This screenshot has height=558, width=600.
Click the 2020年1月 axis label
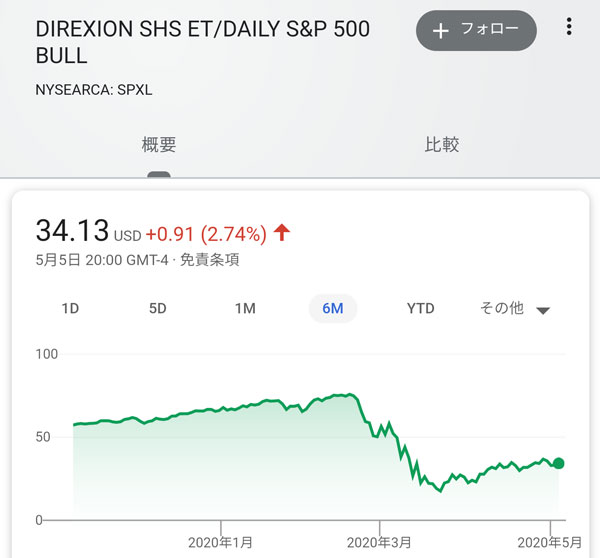point(221,542)
